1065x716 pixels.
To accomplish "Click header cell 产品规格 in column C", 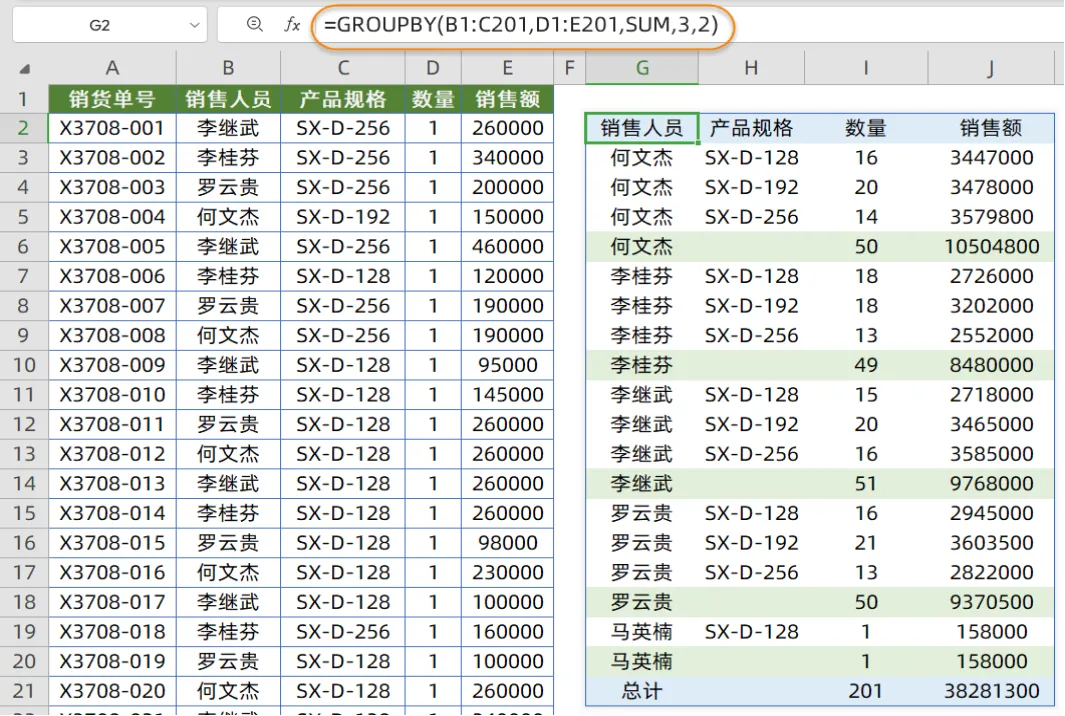I will [x=343, y=99].
